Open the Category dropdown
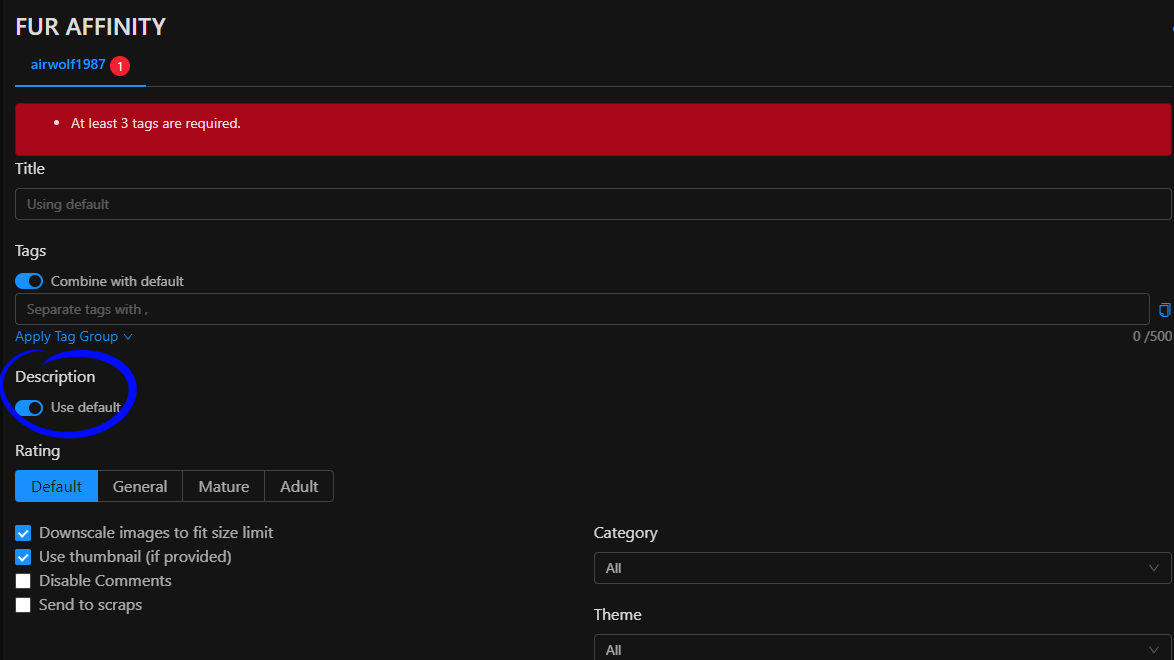Viewport: 1174px width, 660px height. tap(881, 568)
